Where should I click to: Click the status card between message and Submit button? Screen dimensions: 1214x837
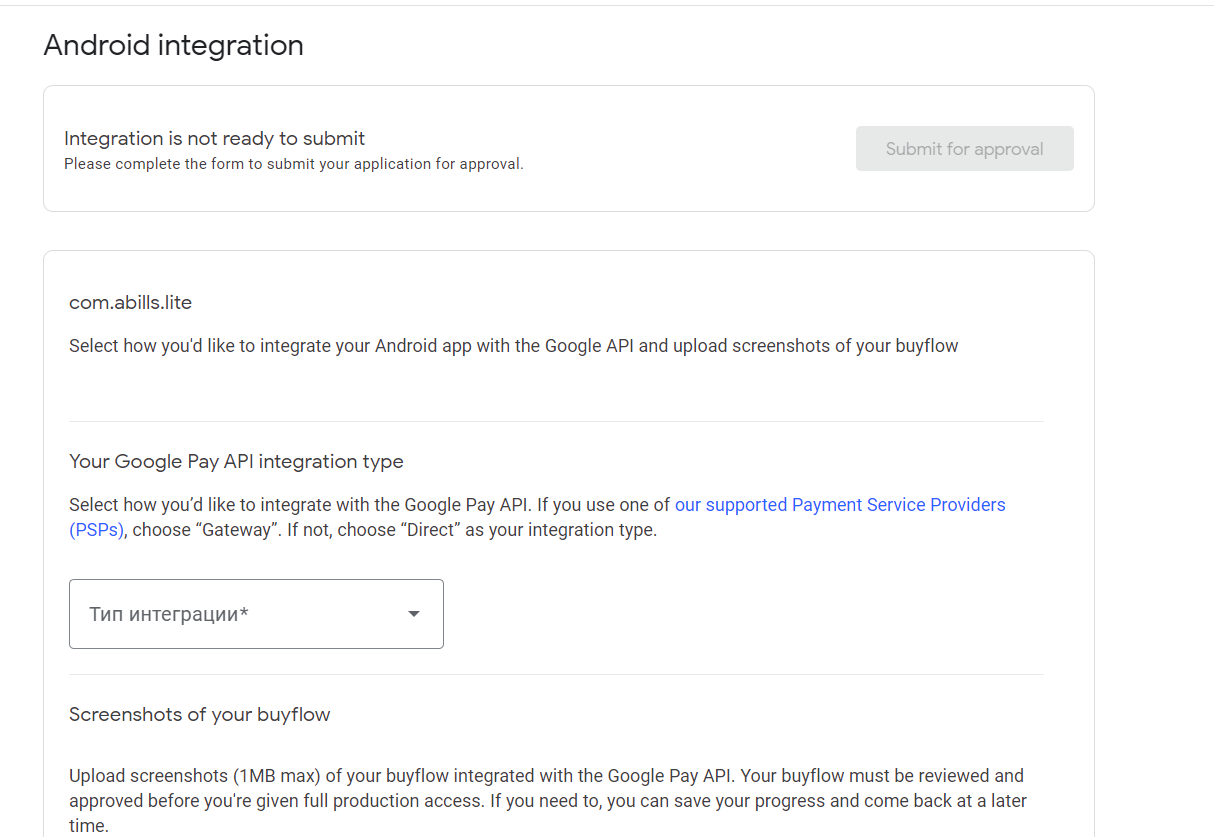click(690, 149)
